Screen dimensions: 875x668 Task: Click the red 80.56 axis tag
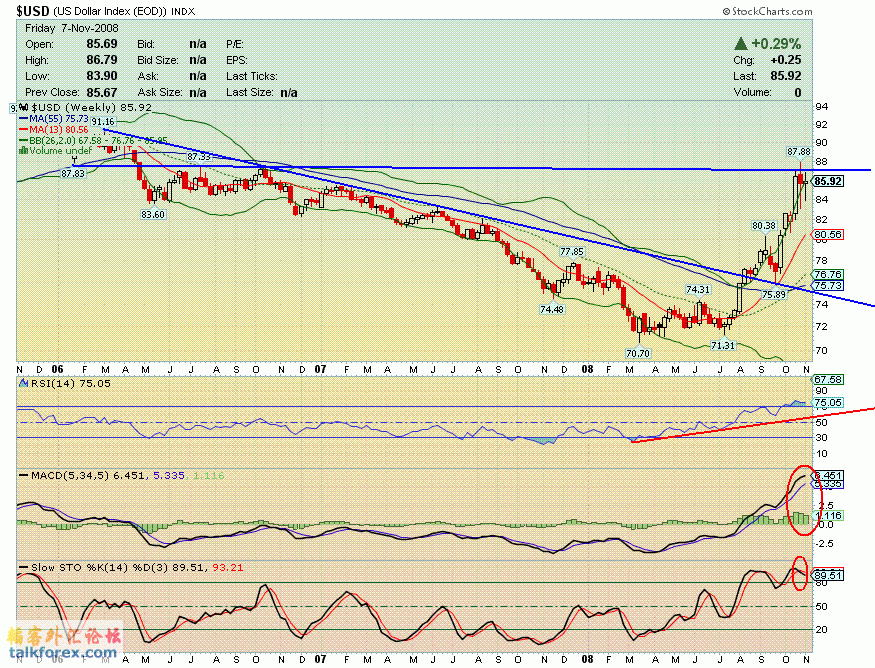828,235
